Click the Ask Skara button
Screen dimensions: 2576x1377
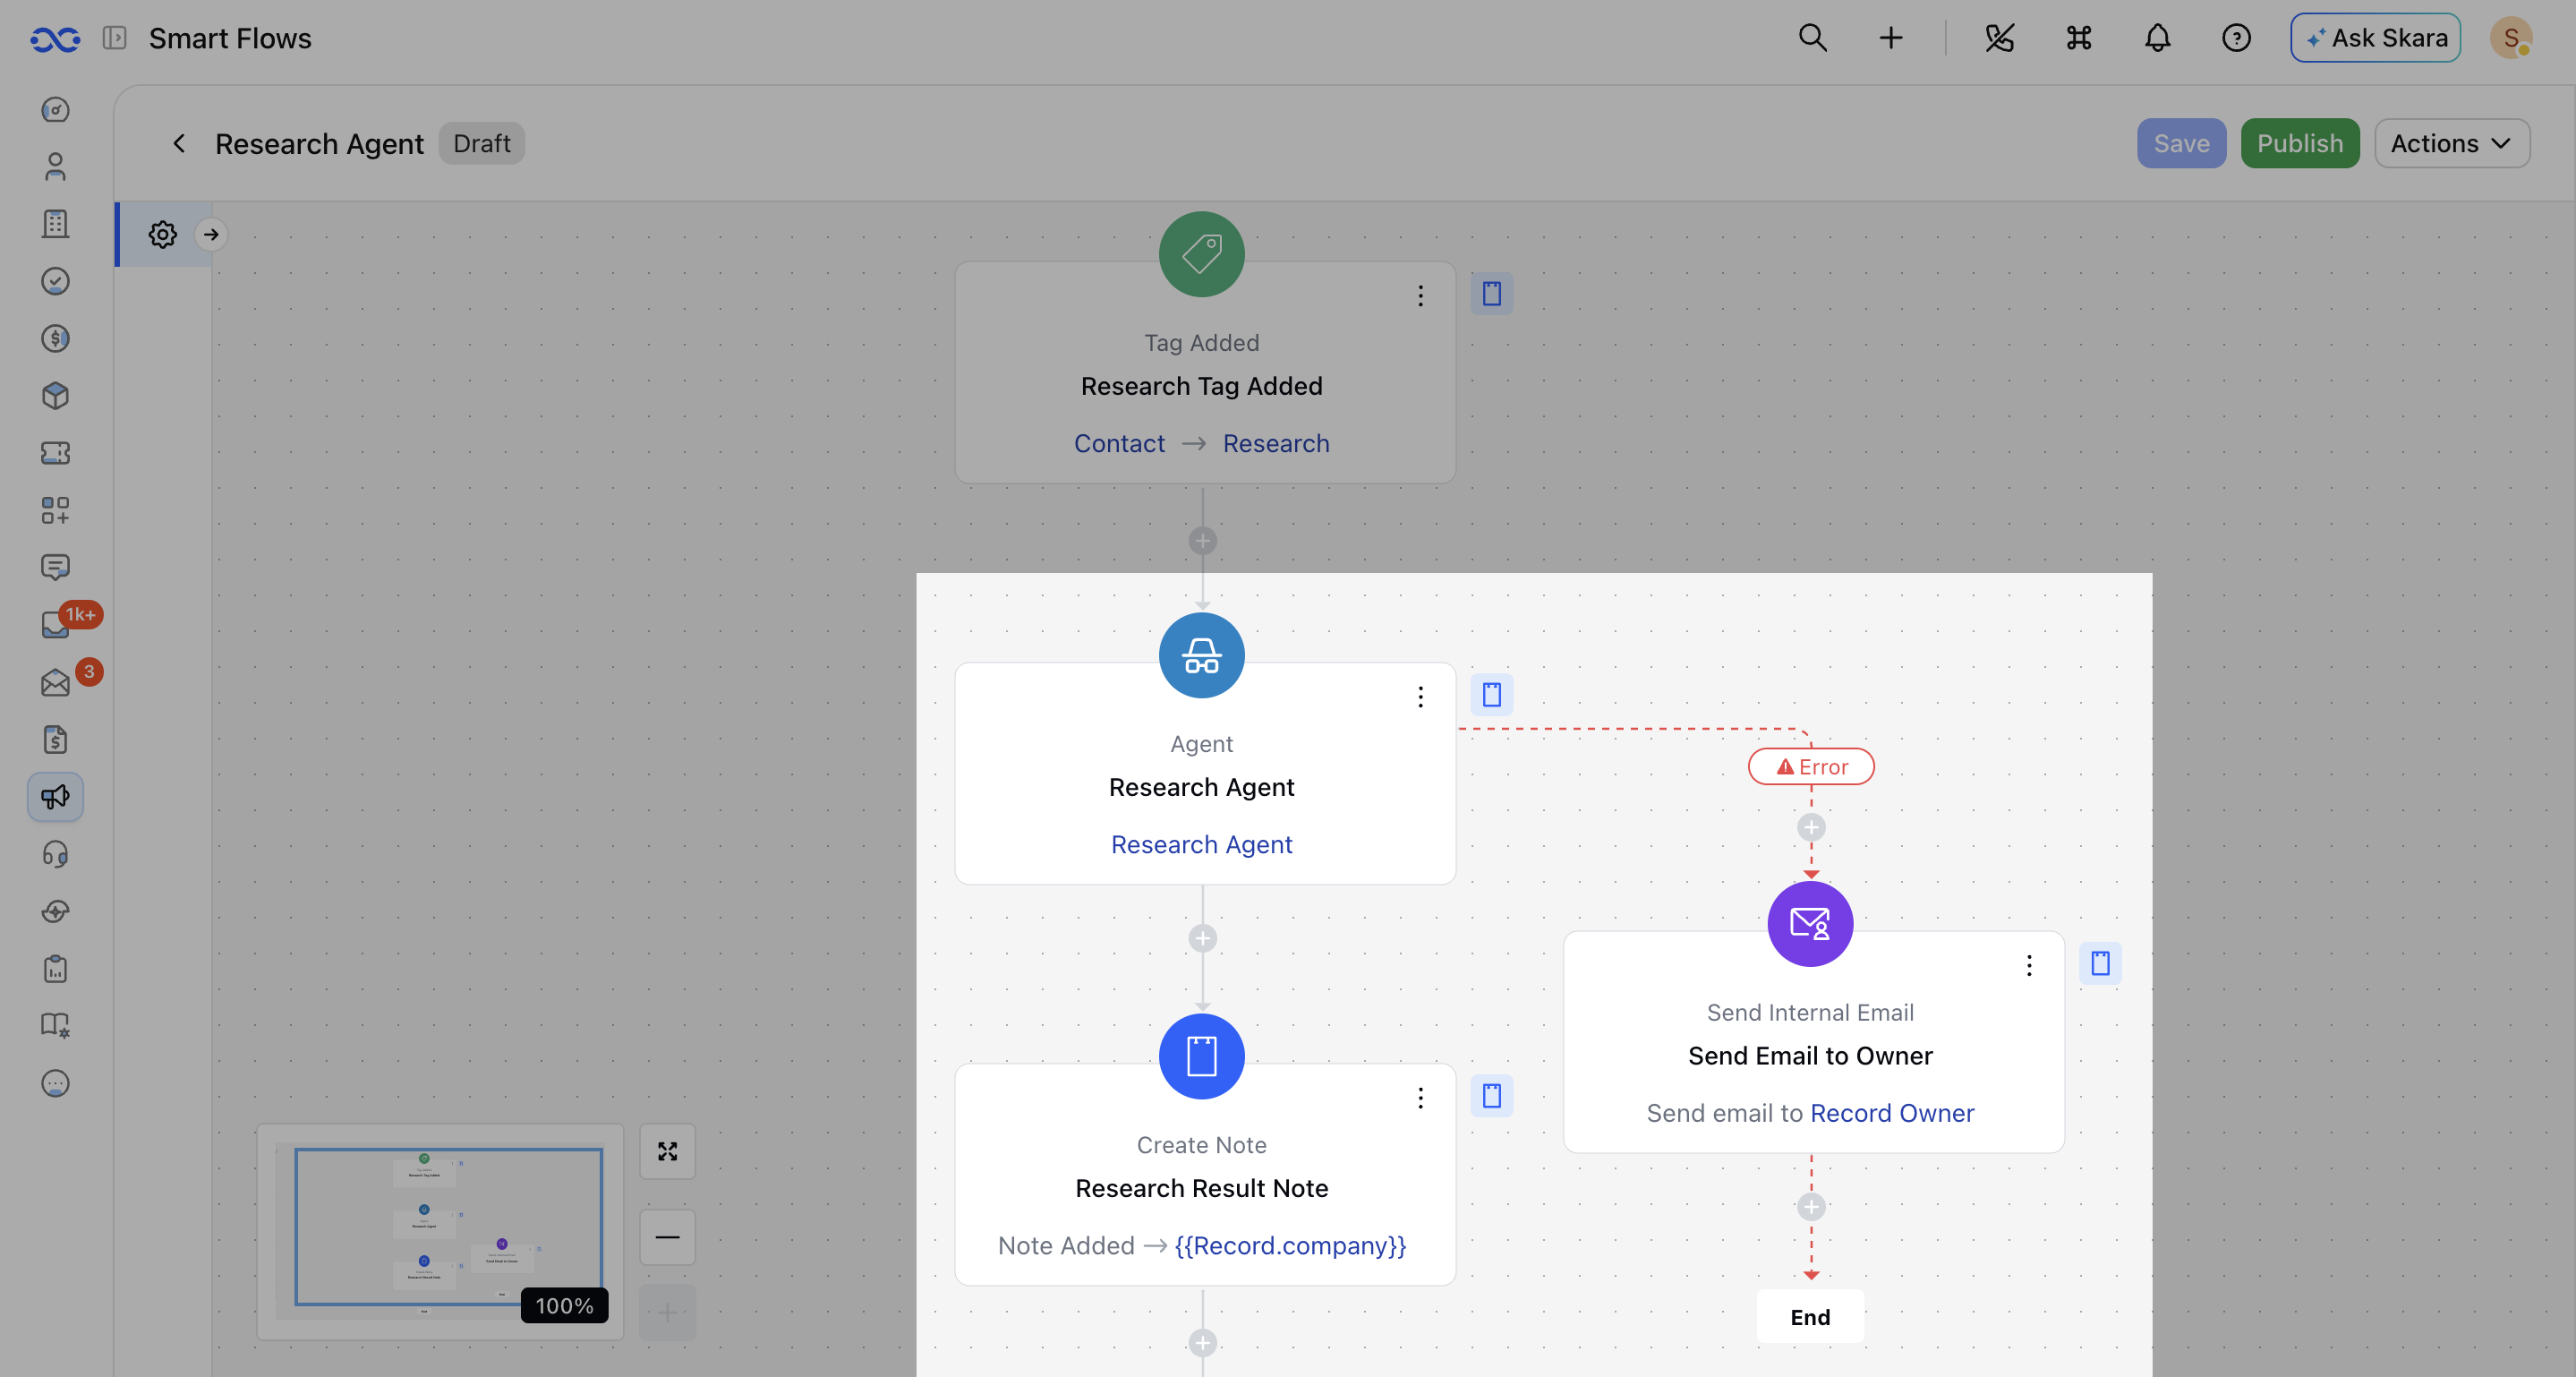(x=2375, y=38)
